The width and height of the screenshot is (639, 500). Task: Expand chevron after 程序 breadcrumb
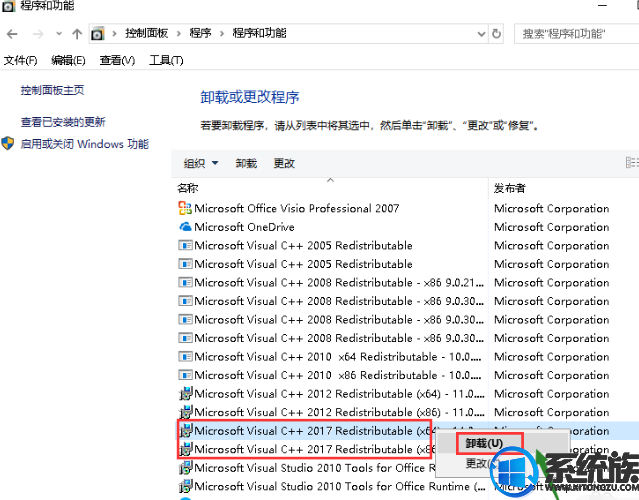click(222, 34)
